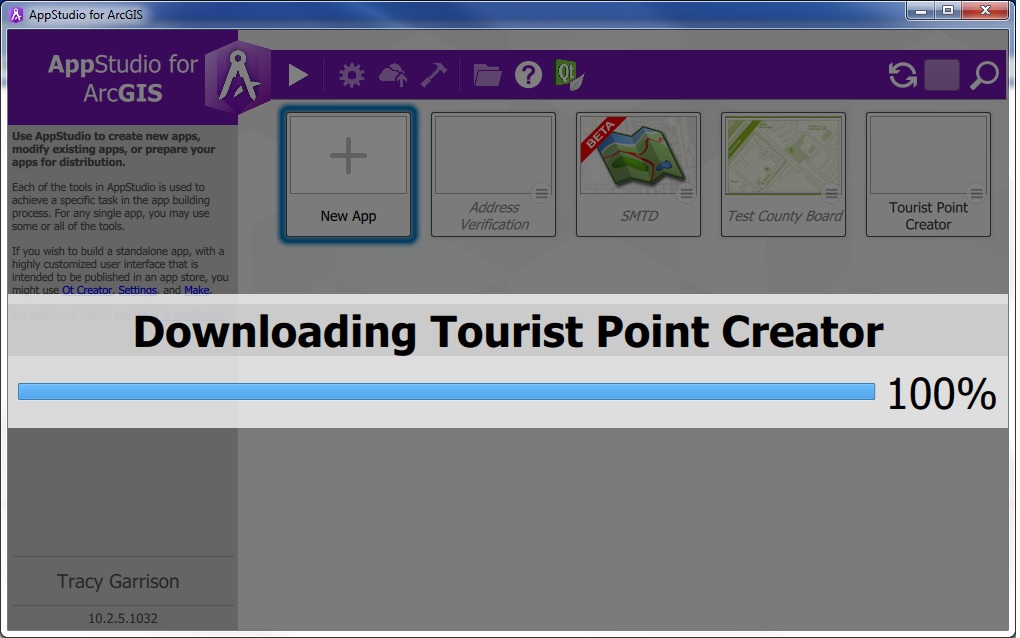Click the user avatar square in toolbar
This screenshot has width=1020, height=638.
942,75
